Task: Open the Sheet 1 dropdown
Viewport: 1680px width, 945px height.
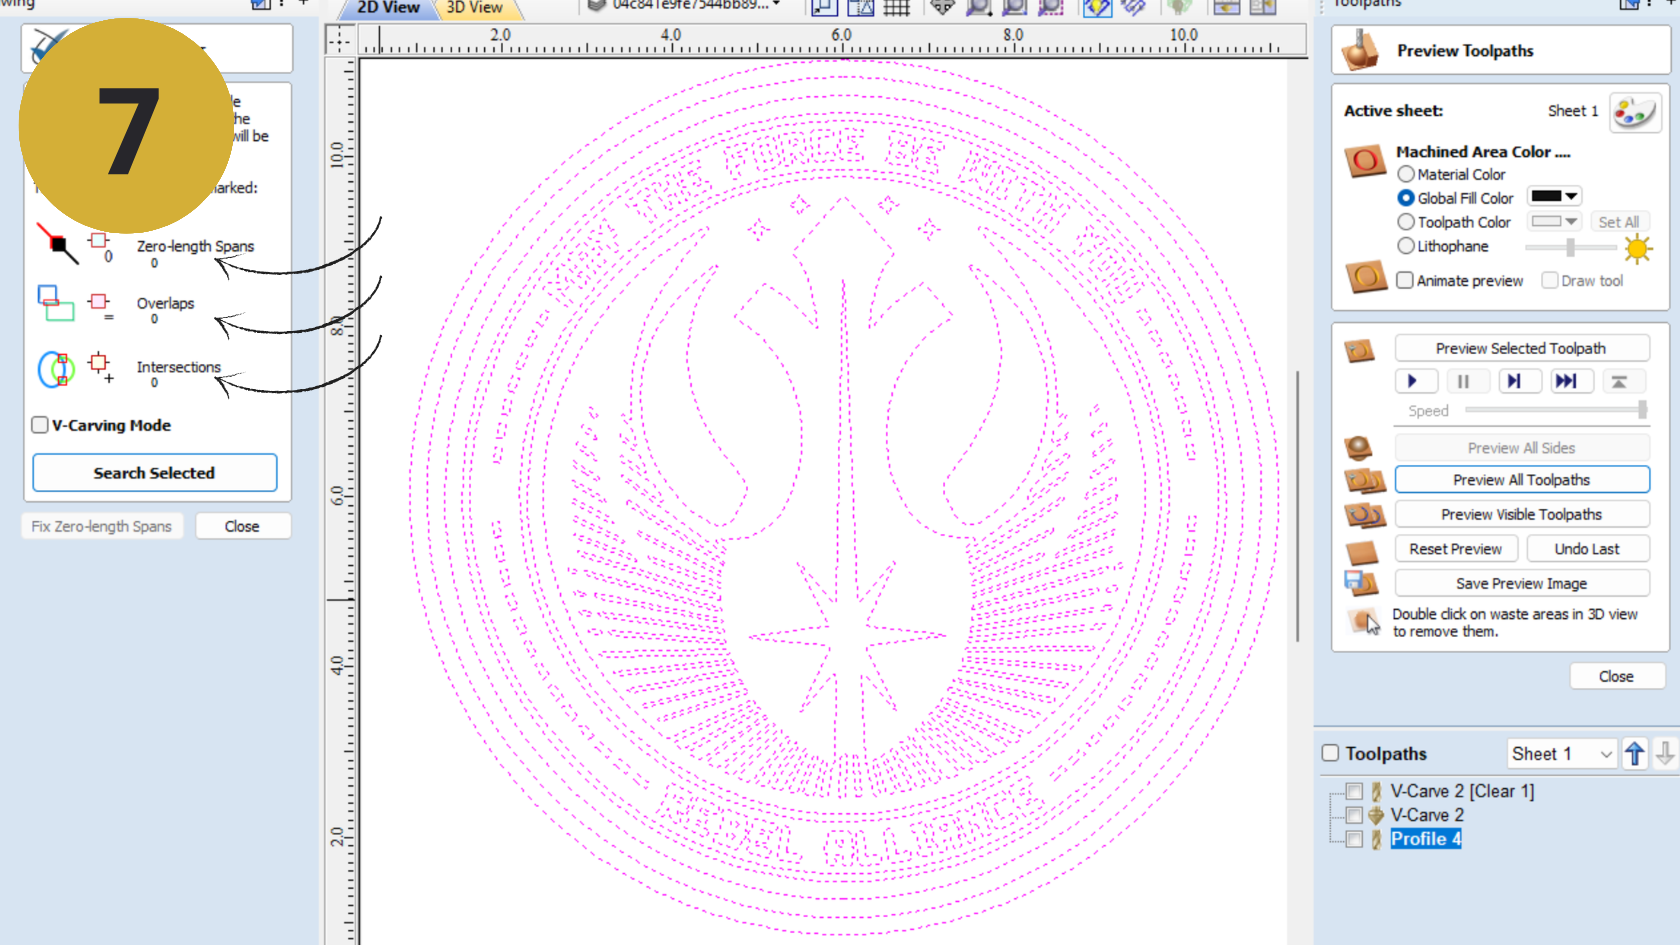Action: pos(1562,754)
